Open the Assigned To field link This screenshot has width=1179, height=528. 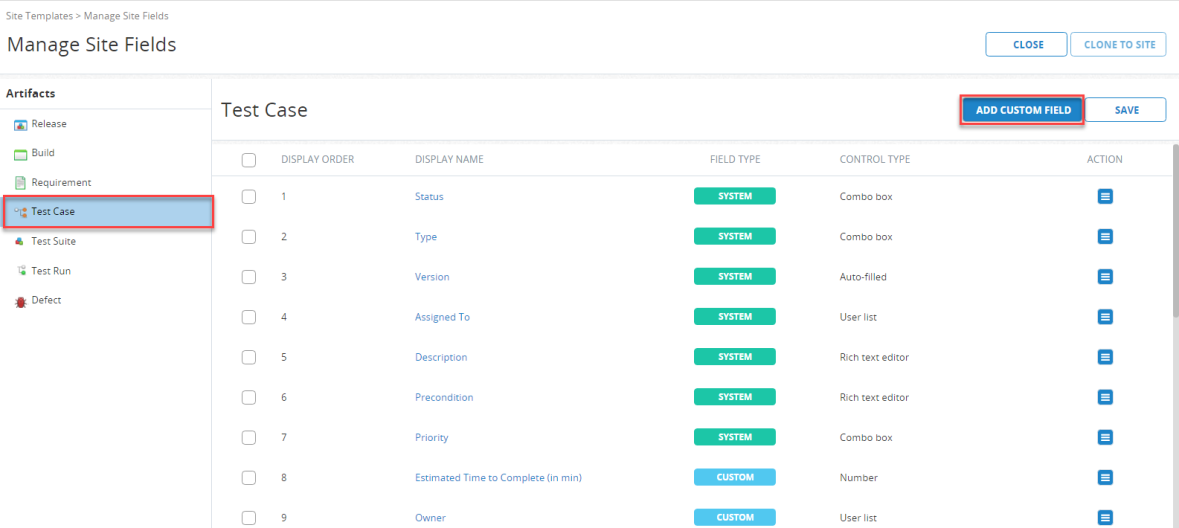(x=442, y=317)
